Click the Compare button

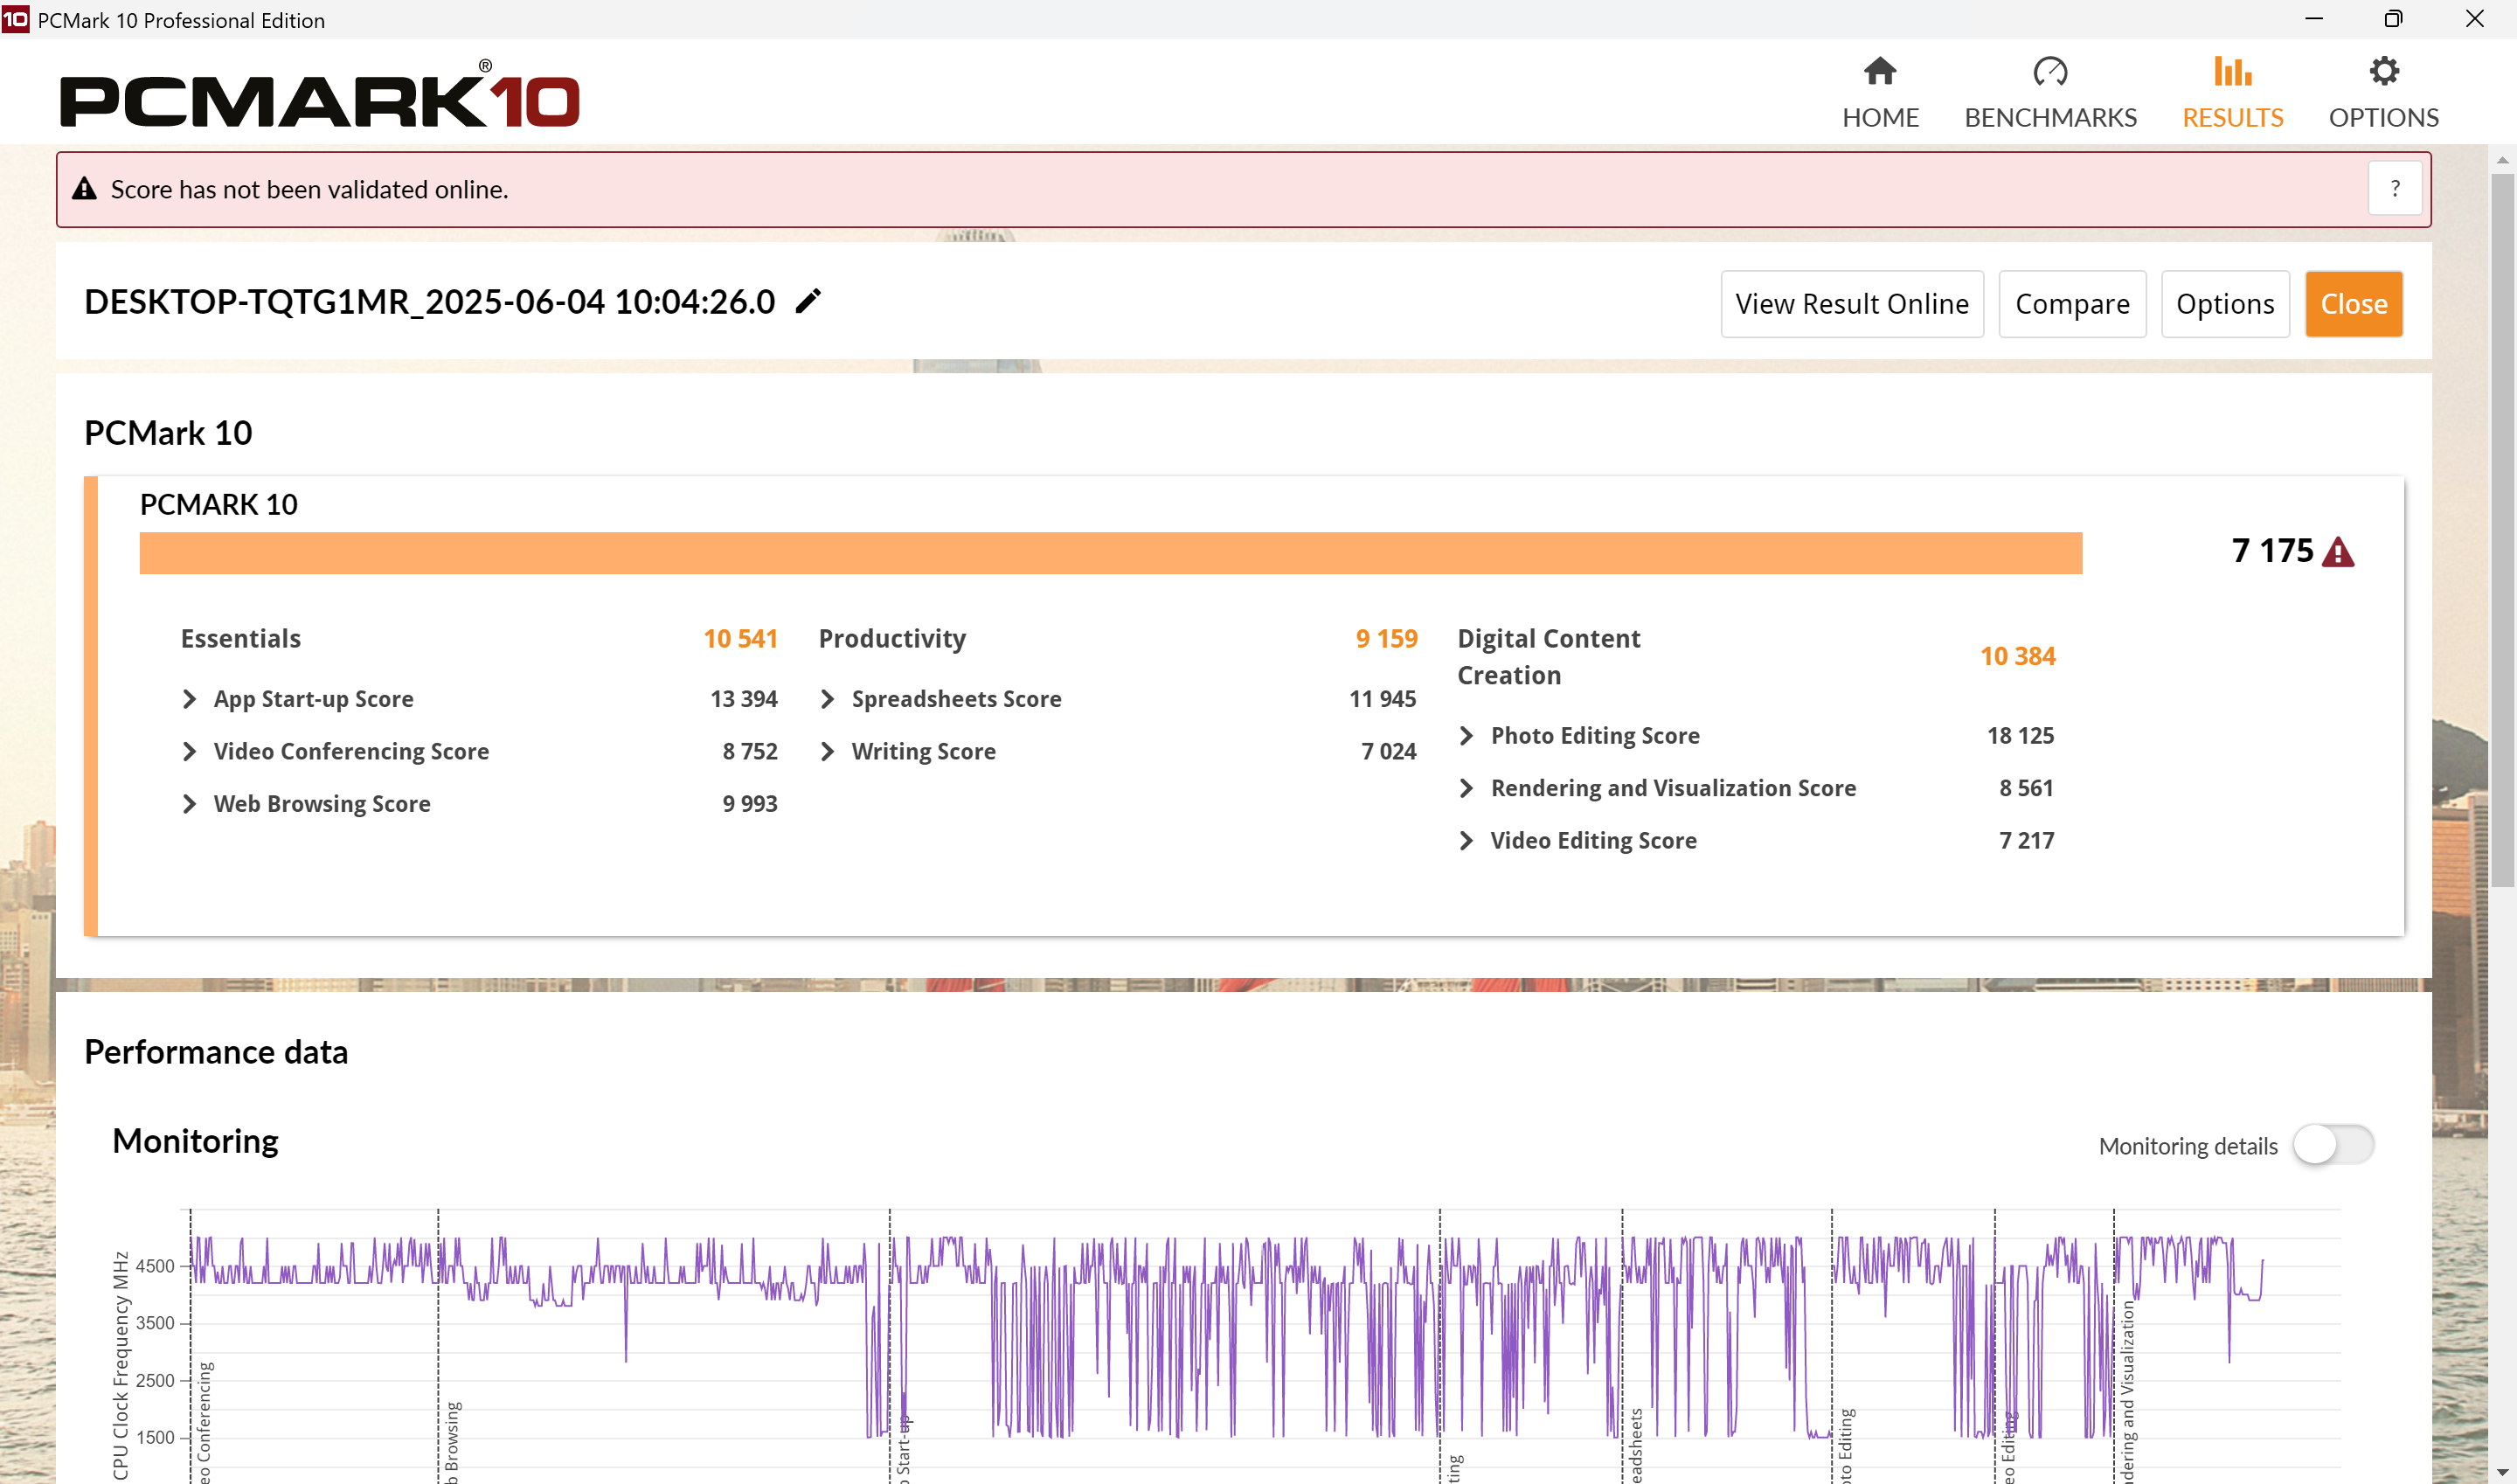coord(2072,304)
